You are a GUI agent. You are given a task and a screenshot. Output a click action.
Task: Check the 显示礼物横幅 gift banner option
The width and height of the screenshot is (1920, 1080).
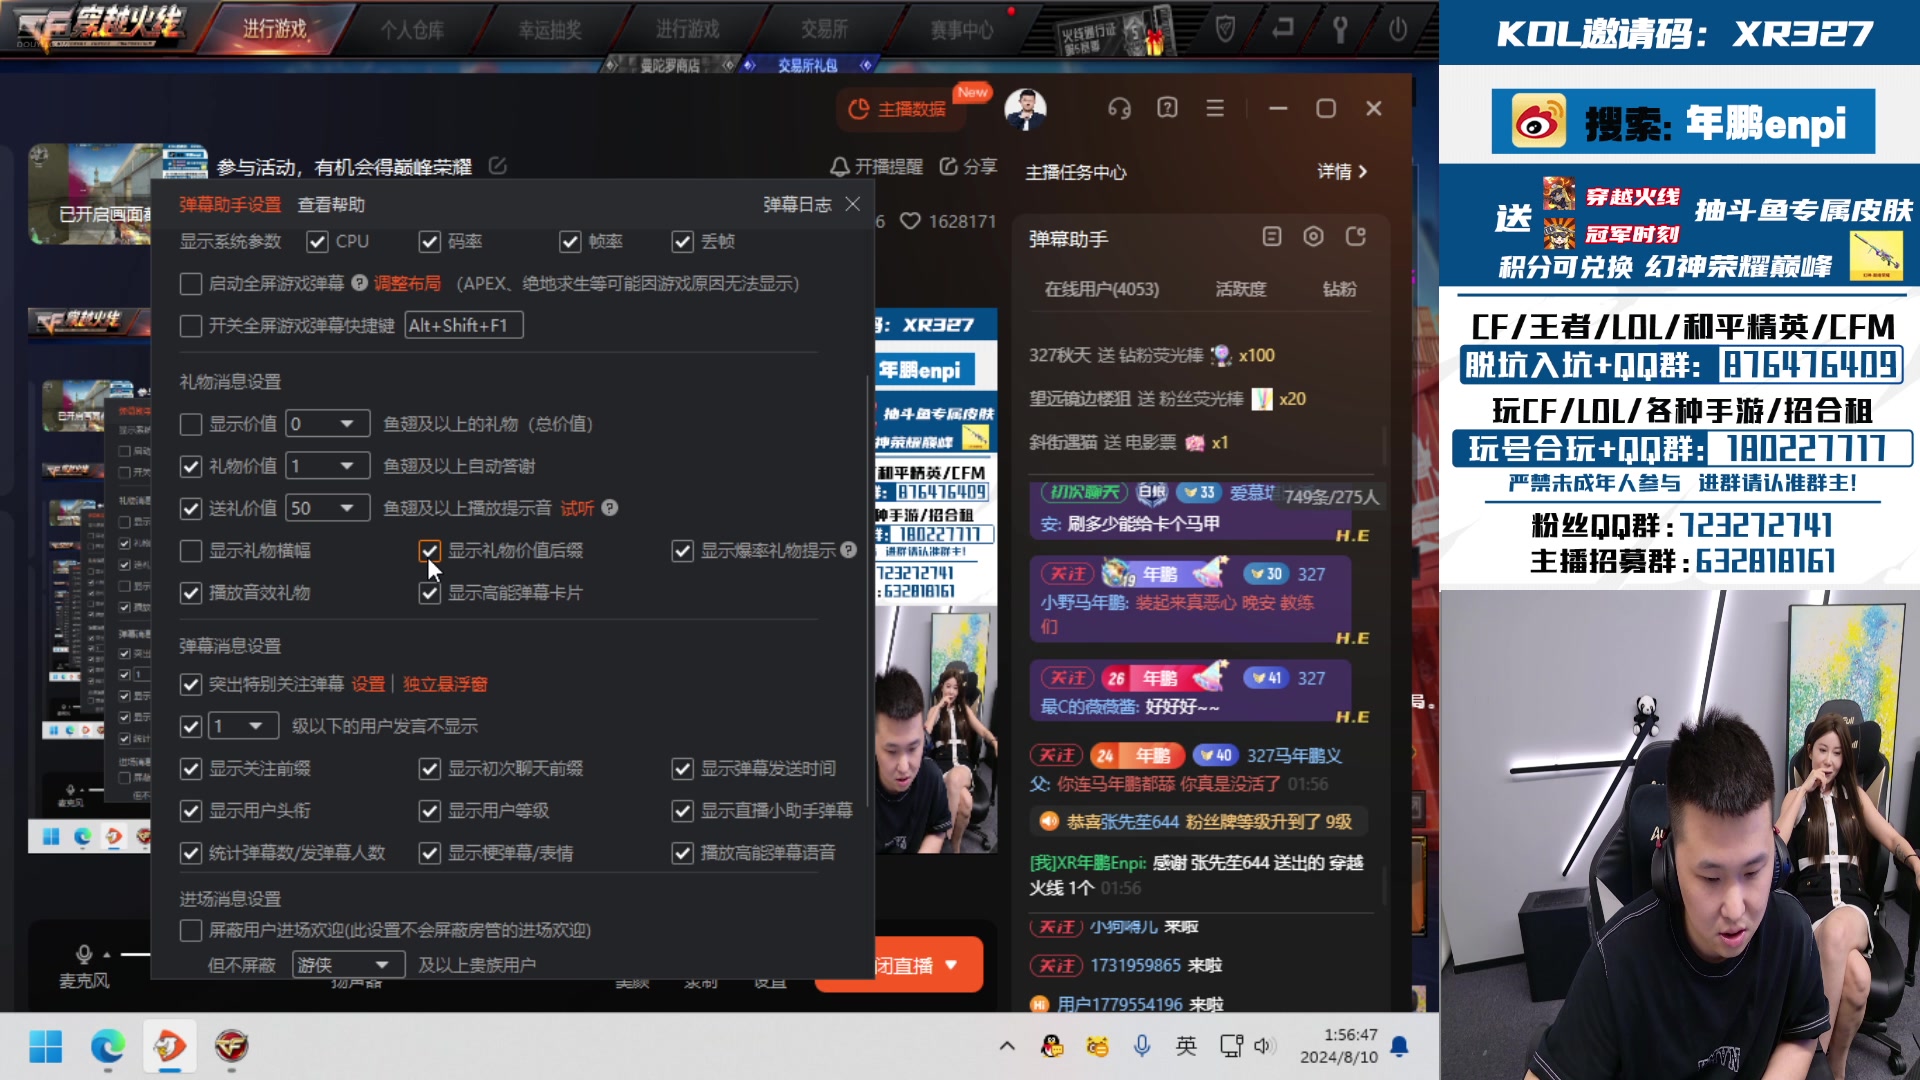tap(191, 551)
